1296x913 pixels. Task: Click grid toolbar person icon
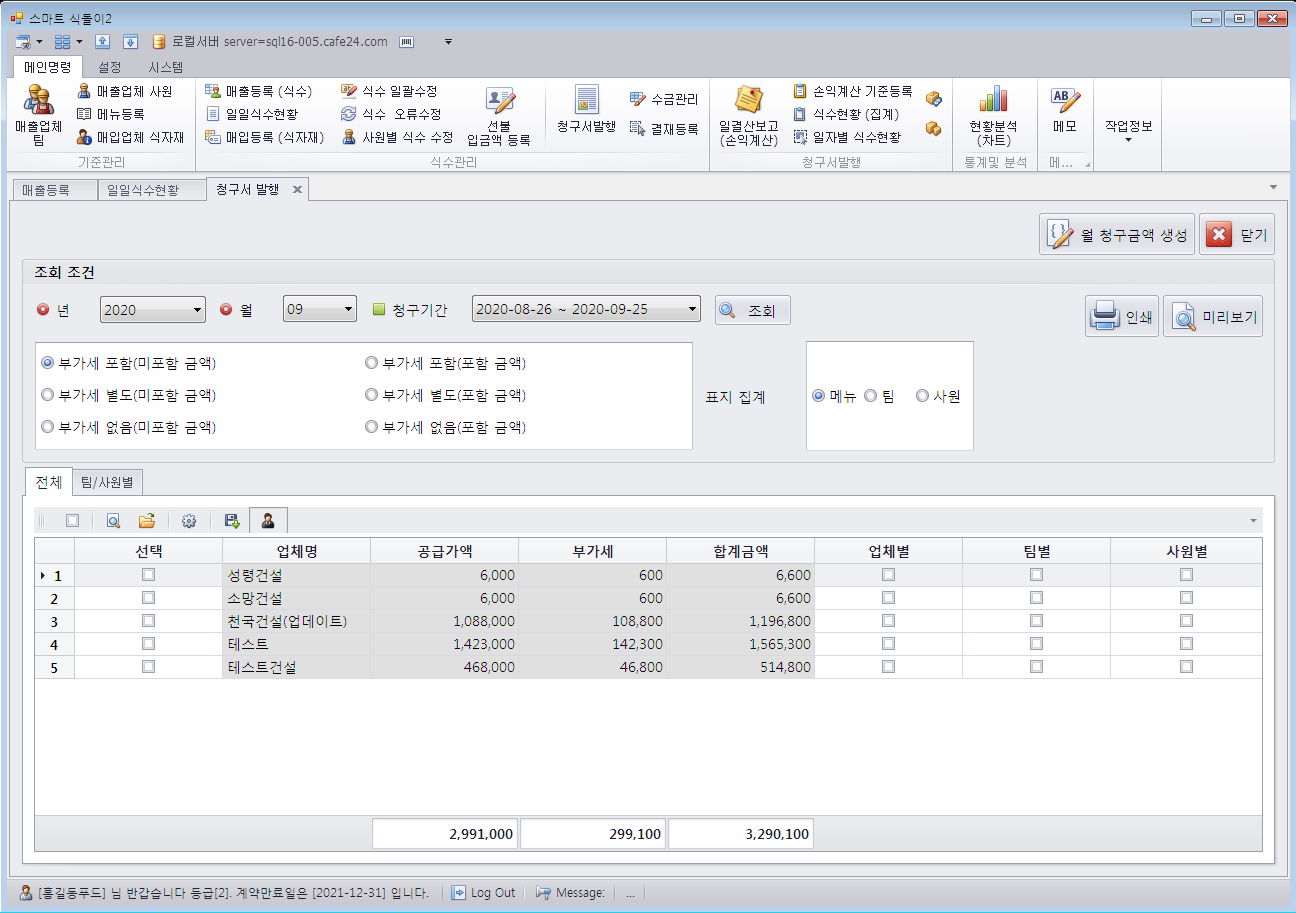(268, 521)
